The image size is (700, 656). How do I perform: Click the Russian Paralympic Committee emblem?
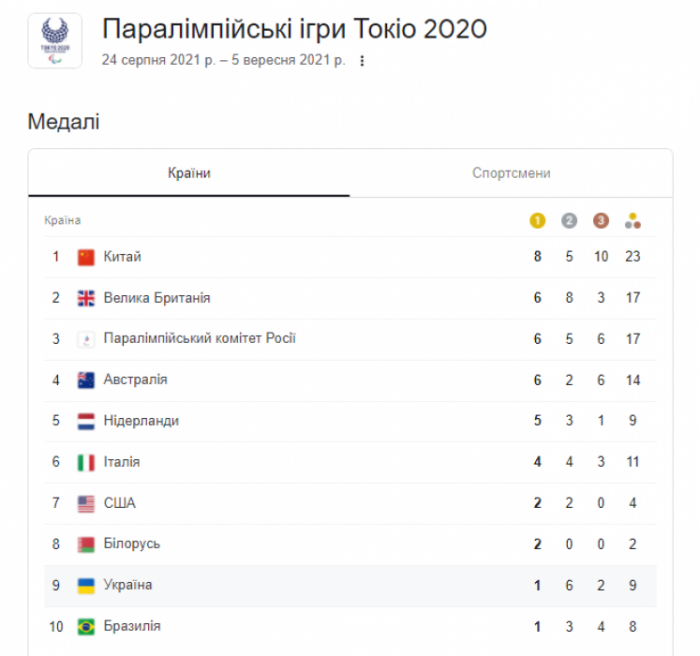pyautogui.click(x=86, y=339)
